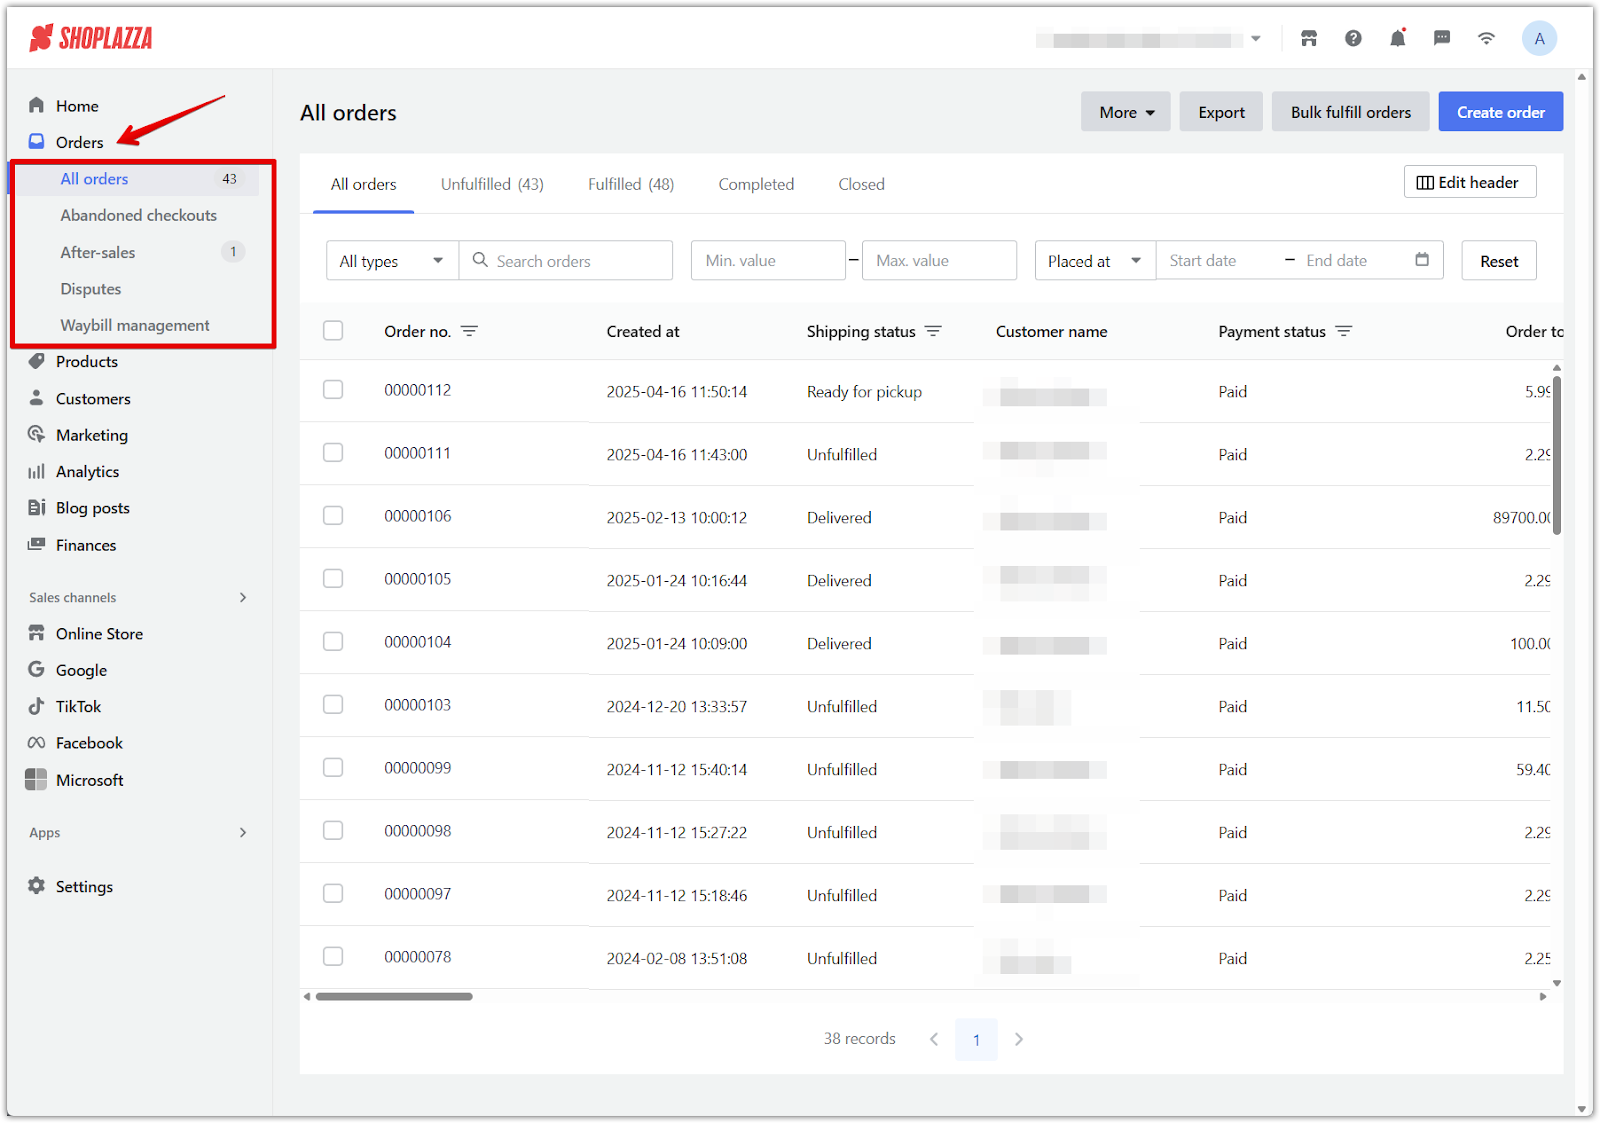Check the box for order 00000098

coord(333,831)
